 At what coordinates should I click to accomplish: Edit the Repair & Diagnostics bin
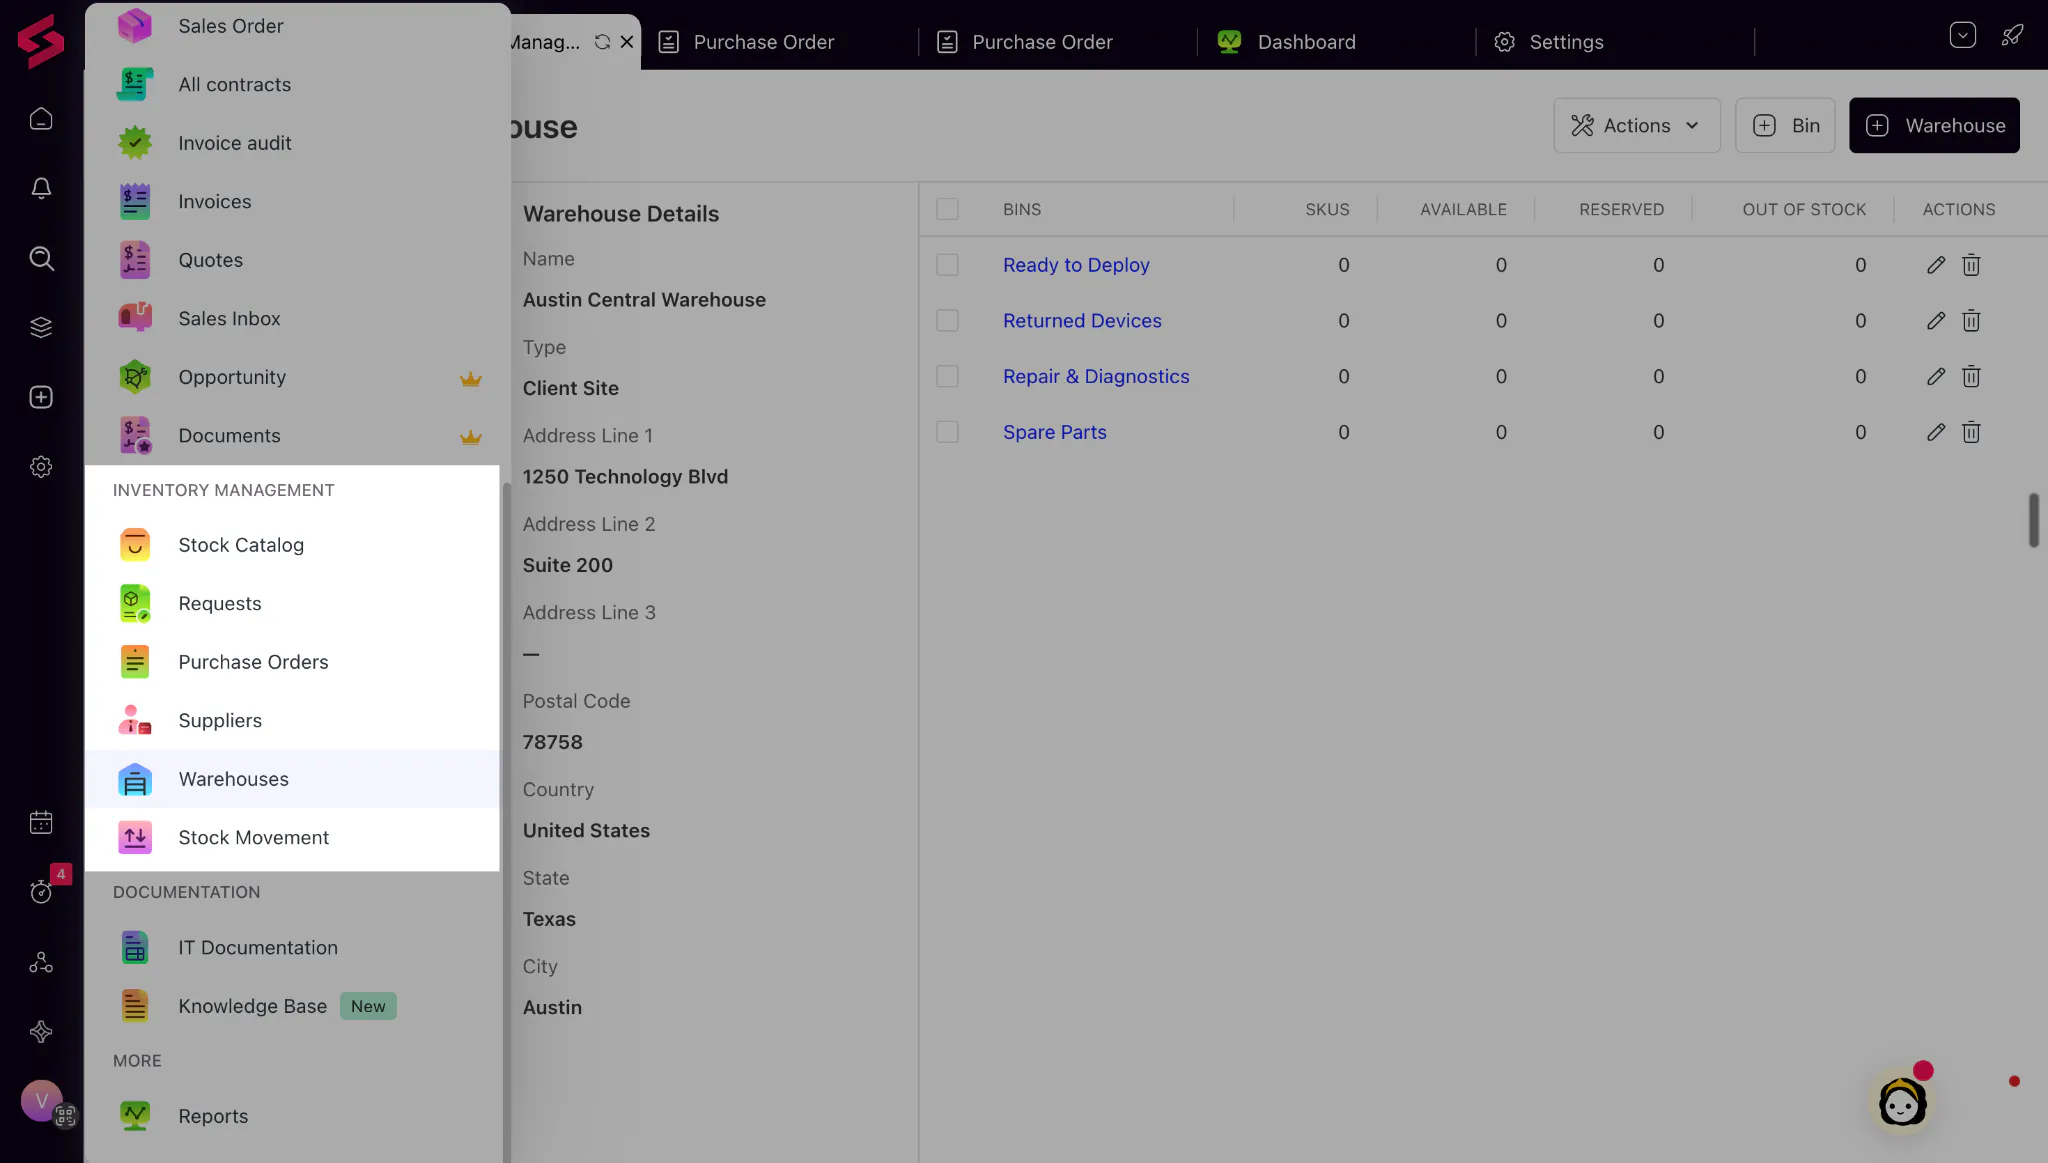click(1936, 376)
